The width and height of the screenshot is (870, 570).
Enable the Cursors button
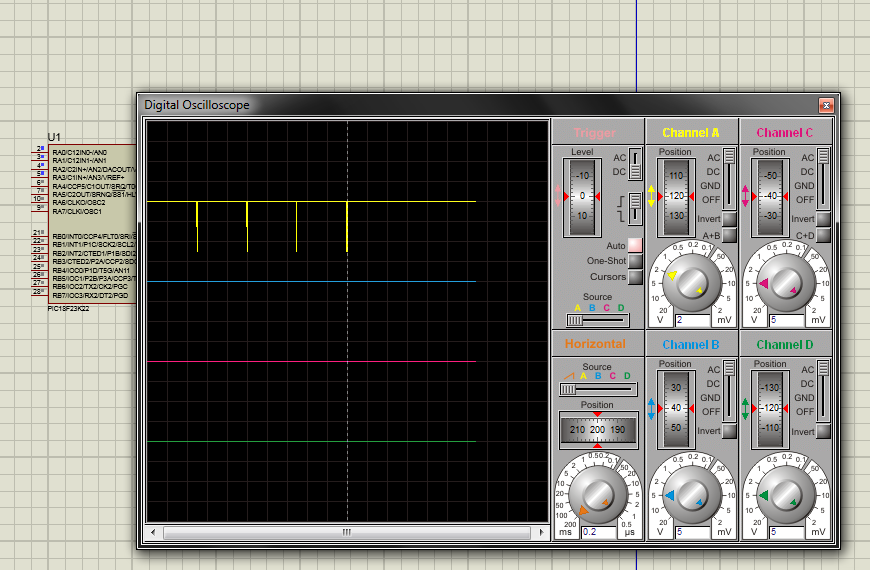click(x=635, y=277)
